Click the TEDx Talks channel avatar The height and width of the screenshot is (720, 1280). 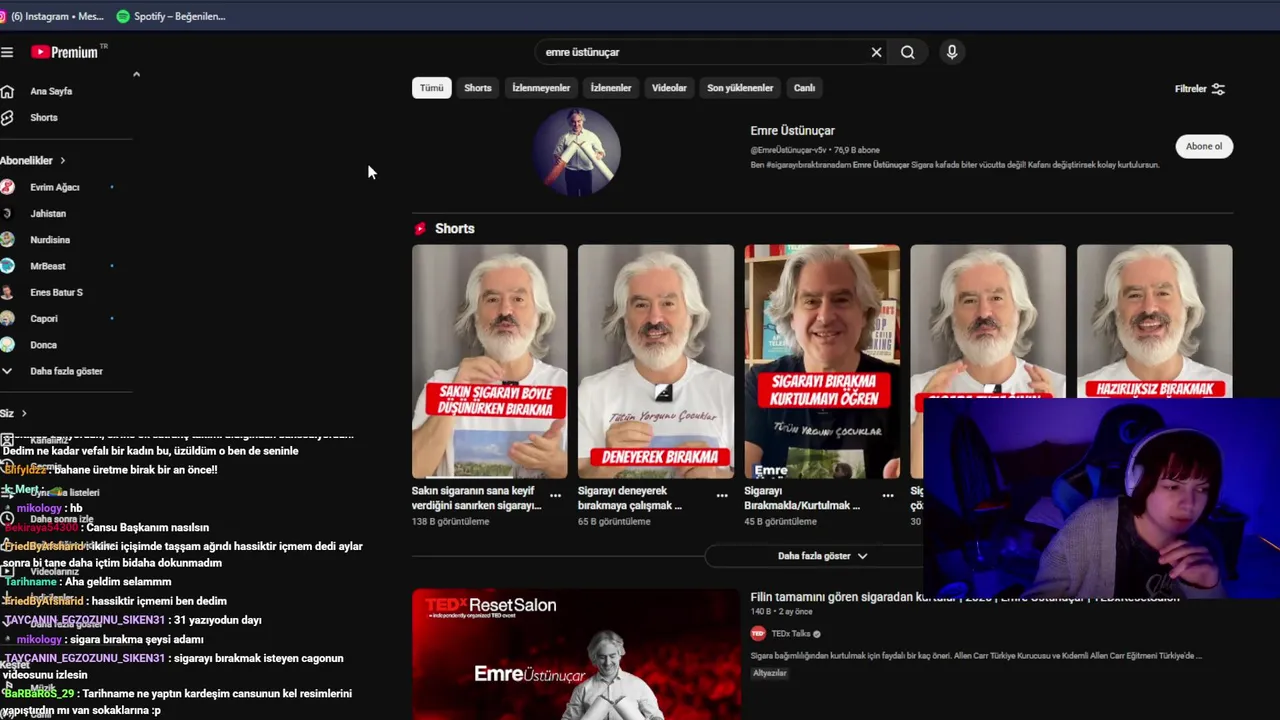coord(758,633)
